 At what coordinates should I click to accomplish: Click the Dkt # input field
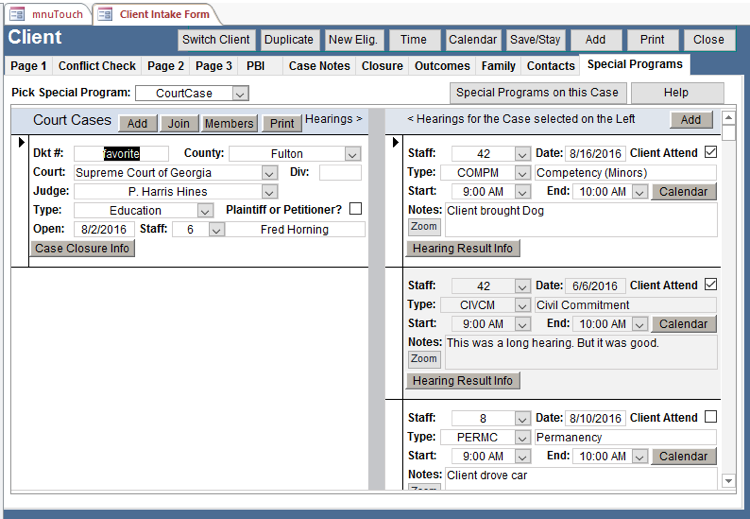(121, 154)
